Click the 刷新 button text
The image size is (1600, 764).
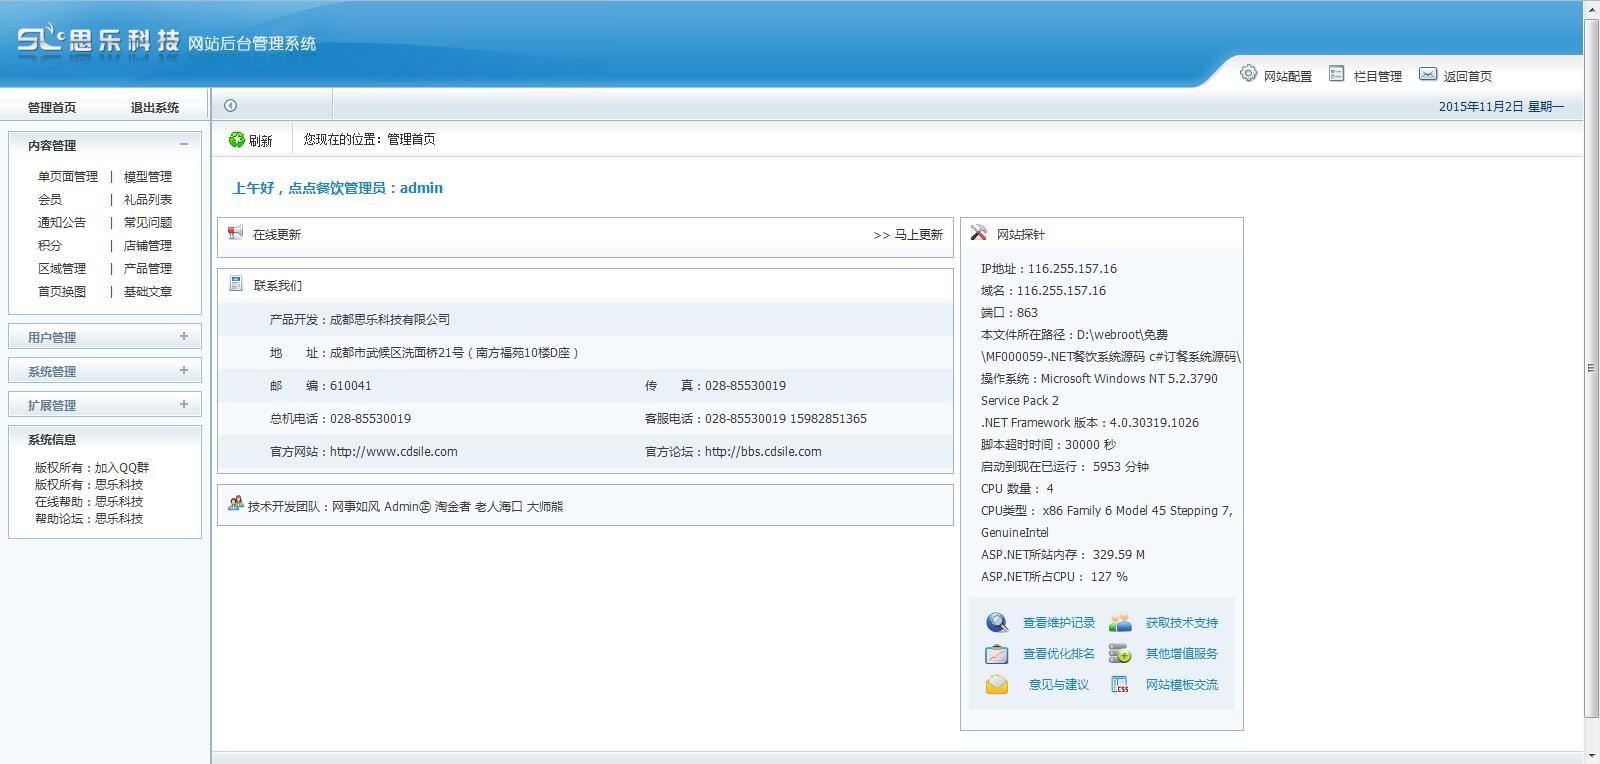click(x=261, y=141)
